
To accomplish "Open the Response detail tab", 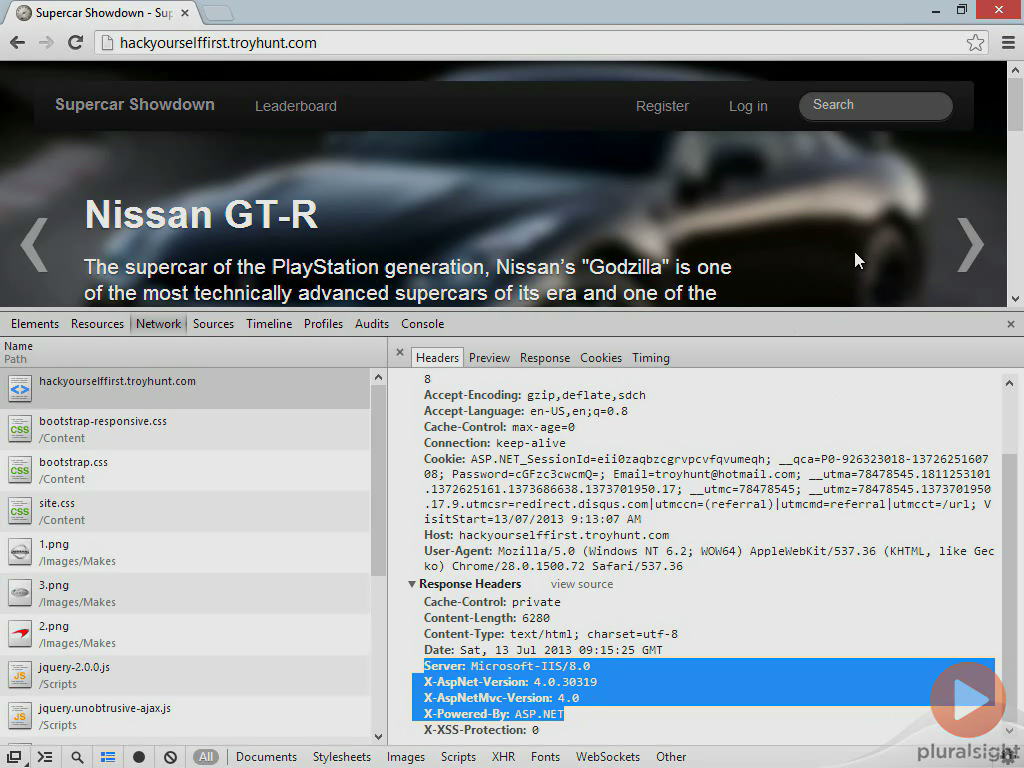I will 545,358.
